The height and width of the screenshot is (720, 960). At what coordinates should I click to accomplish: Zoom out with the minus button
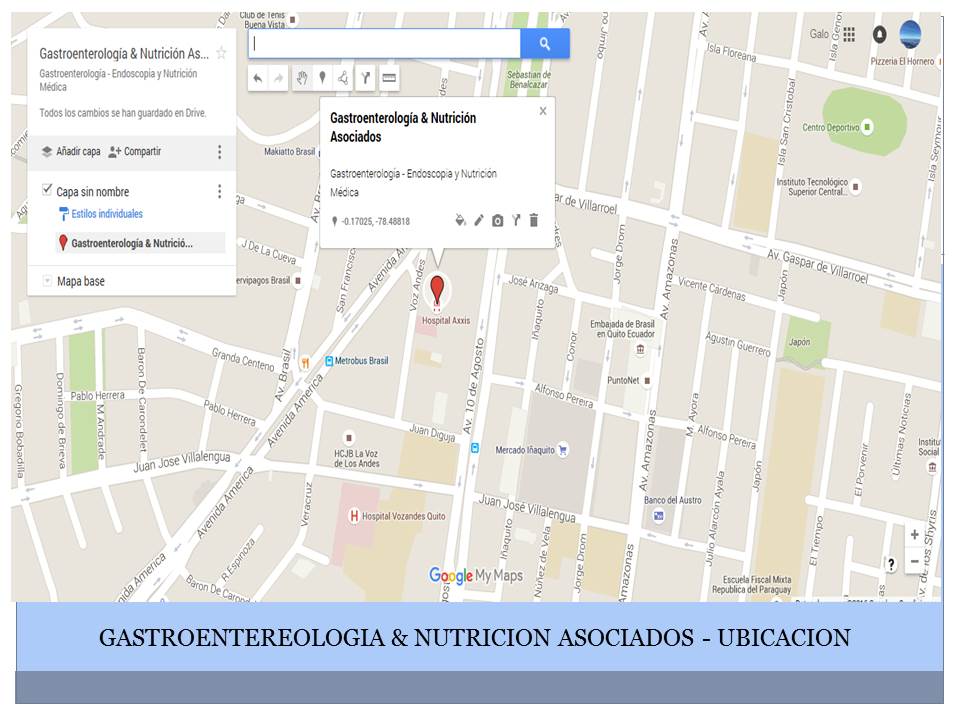(914, 561)
